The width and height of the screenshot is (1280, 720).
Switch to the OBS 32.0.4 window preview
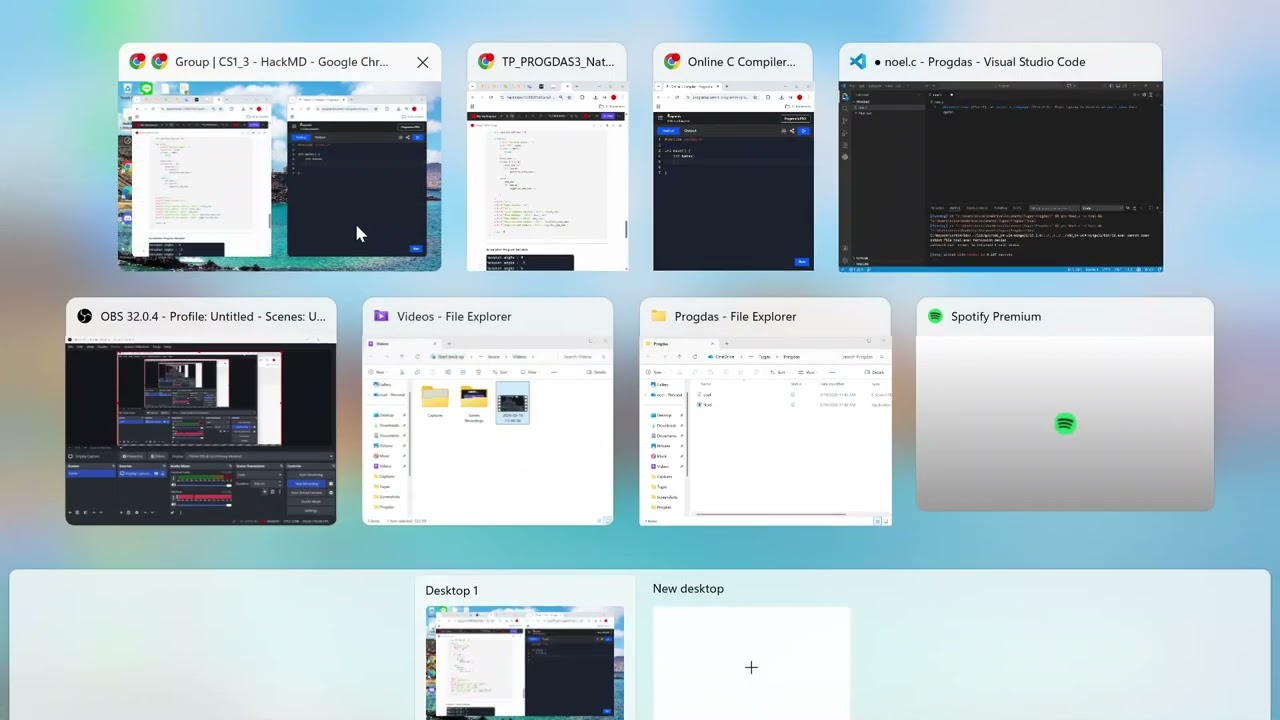(x=201, y=430)
